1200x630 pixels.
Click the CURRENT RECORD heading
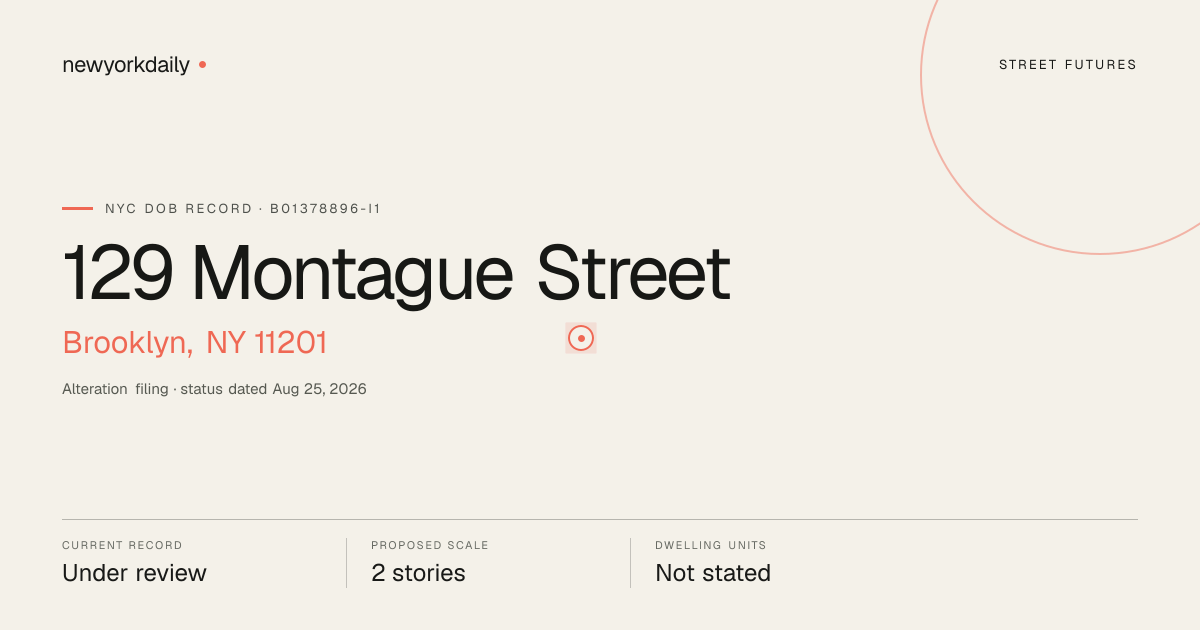[x=122, y=546]
